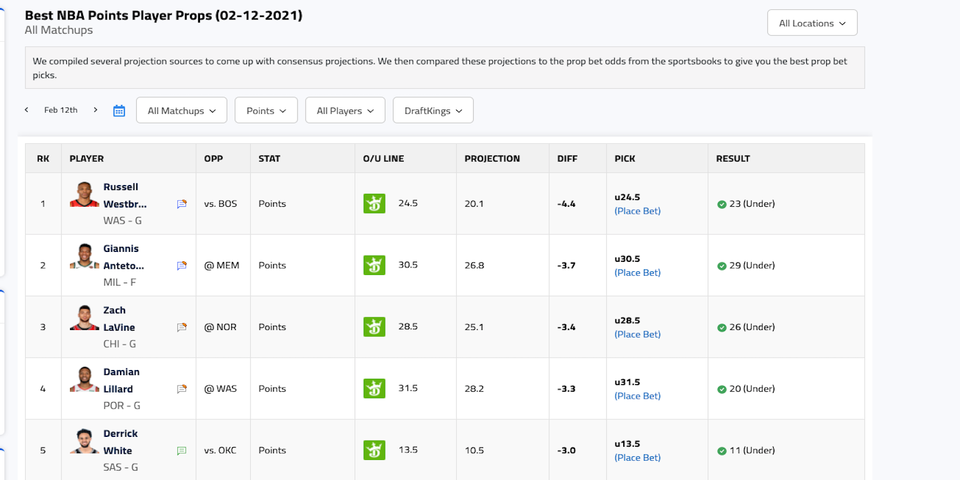The height and width of the screenshot is (480, 960).
Task: Click the -3.7 diff value
Action: (566, 266)
